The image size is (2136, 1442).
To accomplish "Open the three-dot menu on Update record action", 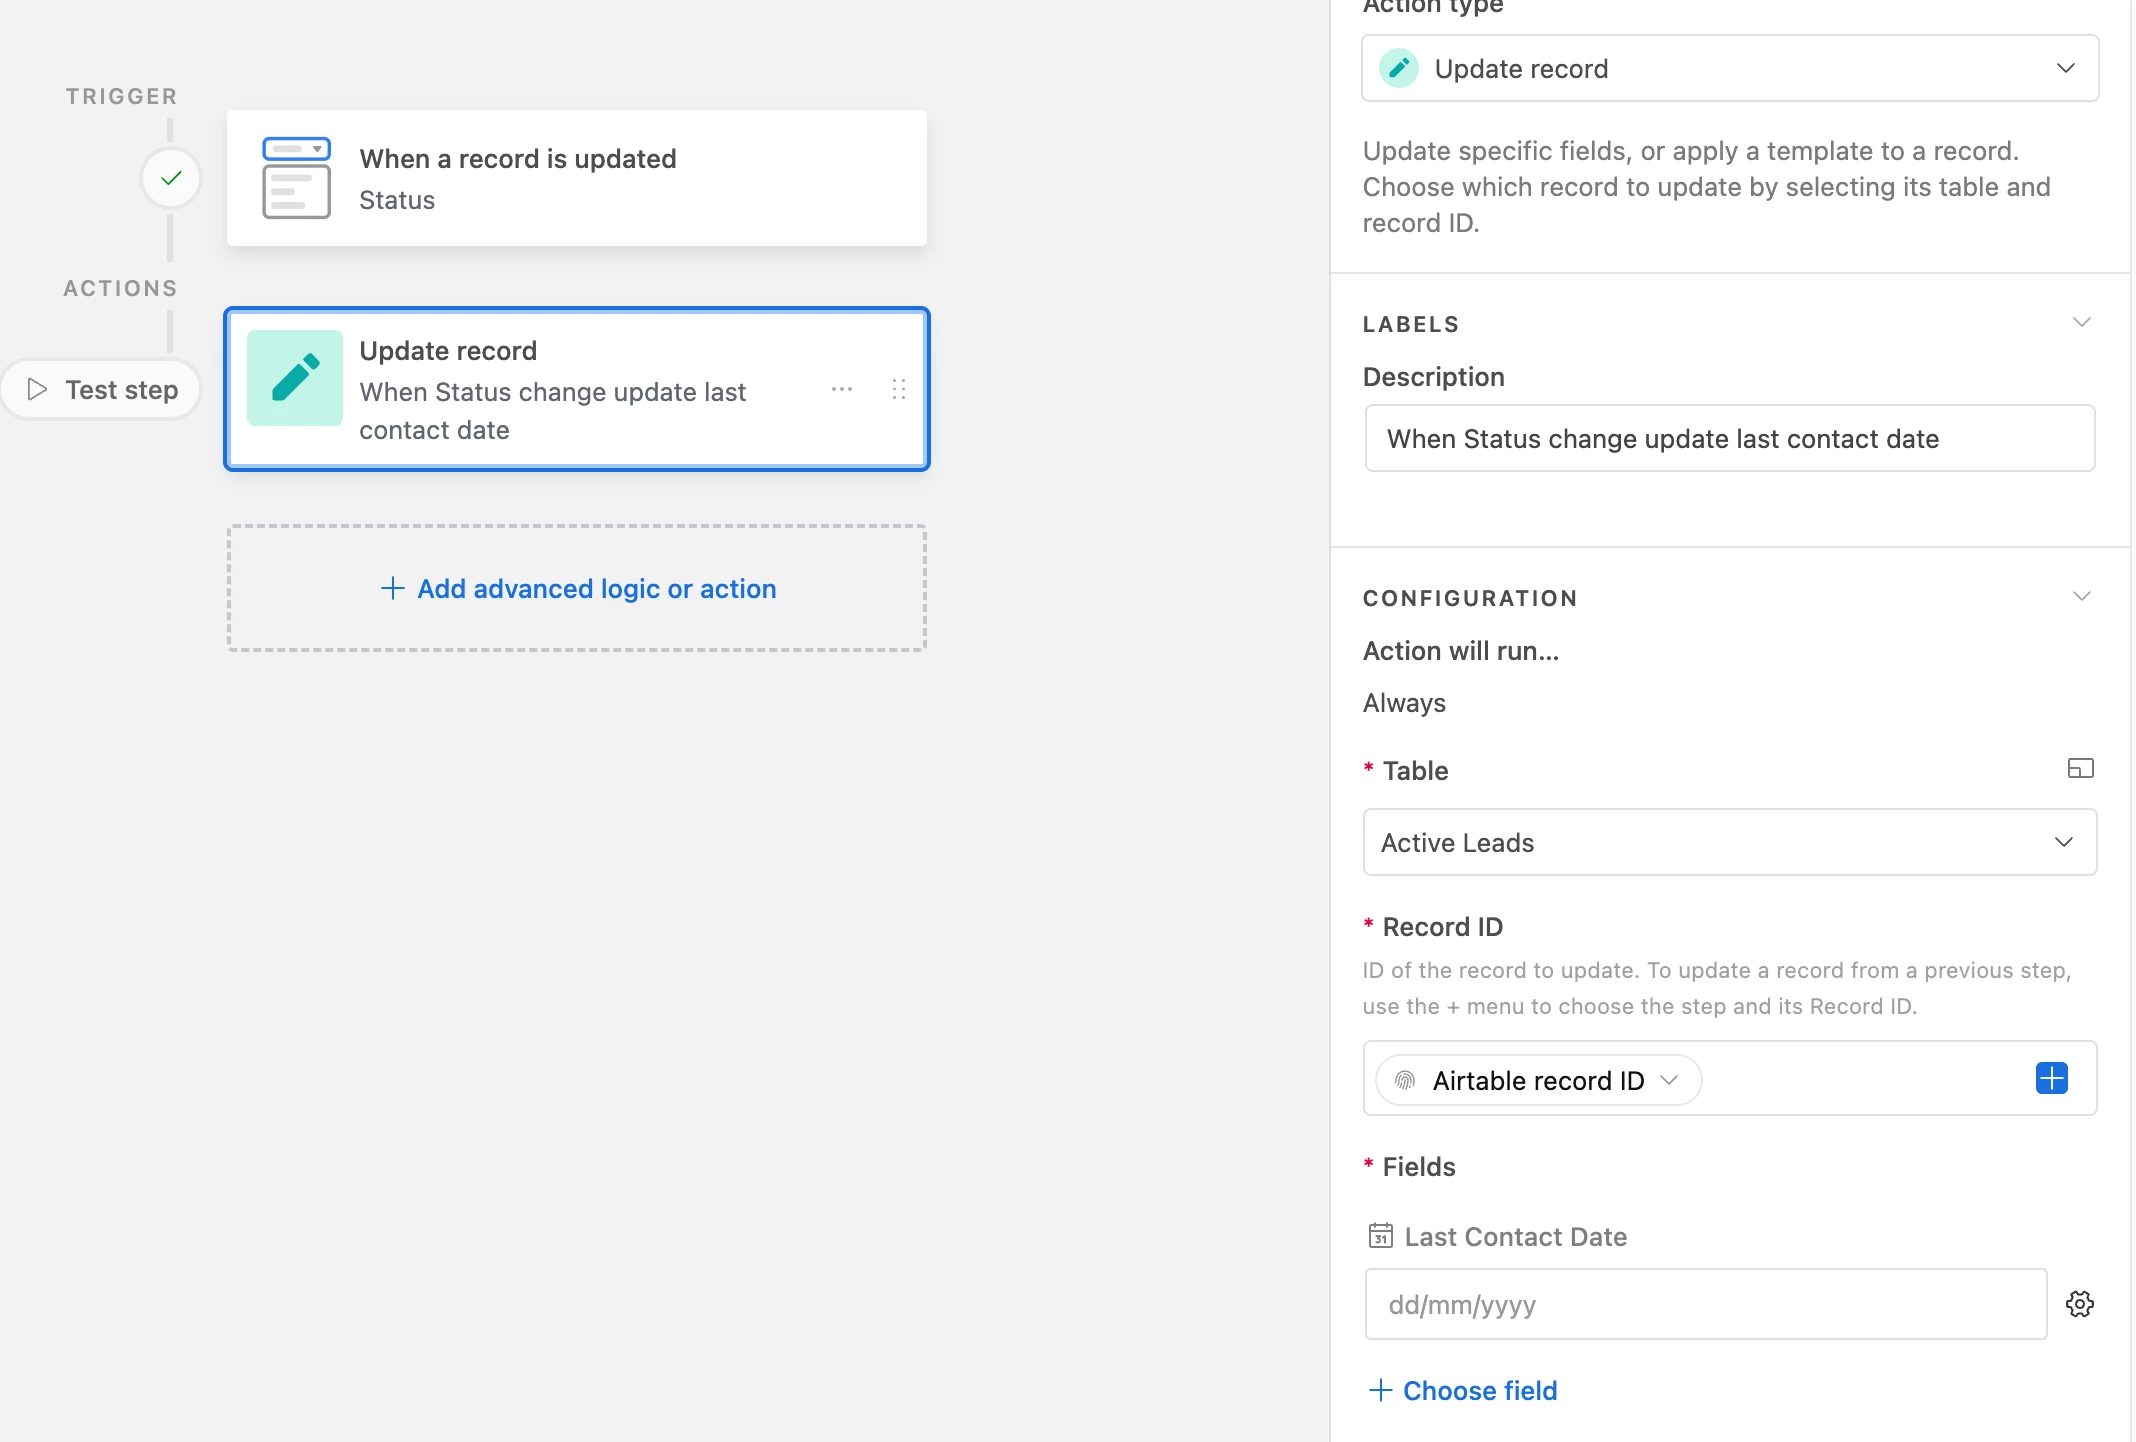I will 842,389.
